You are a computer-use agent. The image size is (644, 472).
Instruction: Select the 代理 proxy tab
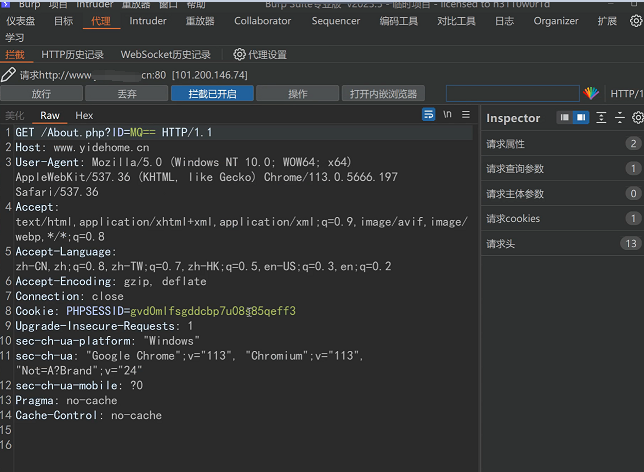(x=101, y=21)
